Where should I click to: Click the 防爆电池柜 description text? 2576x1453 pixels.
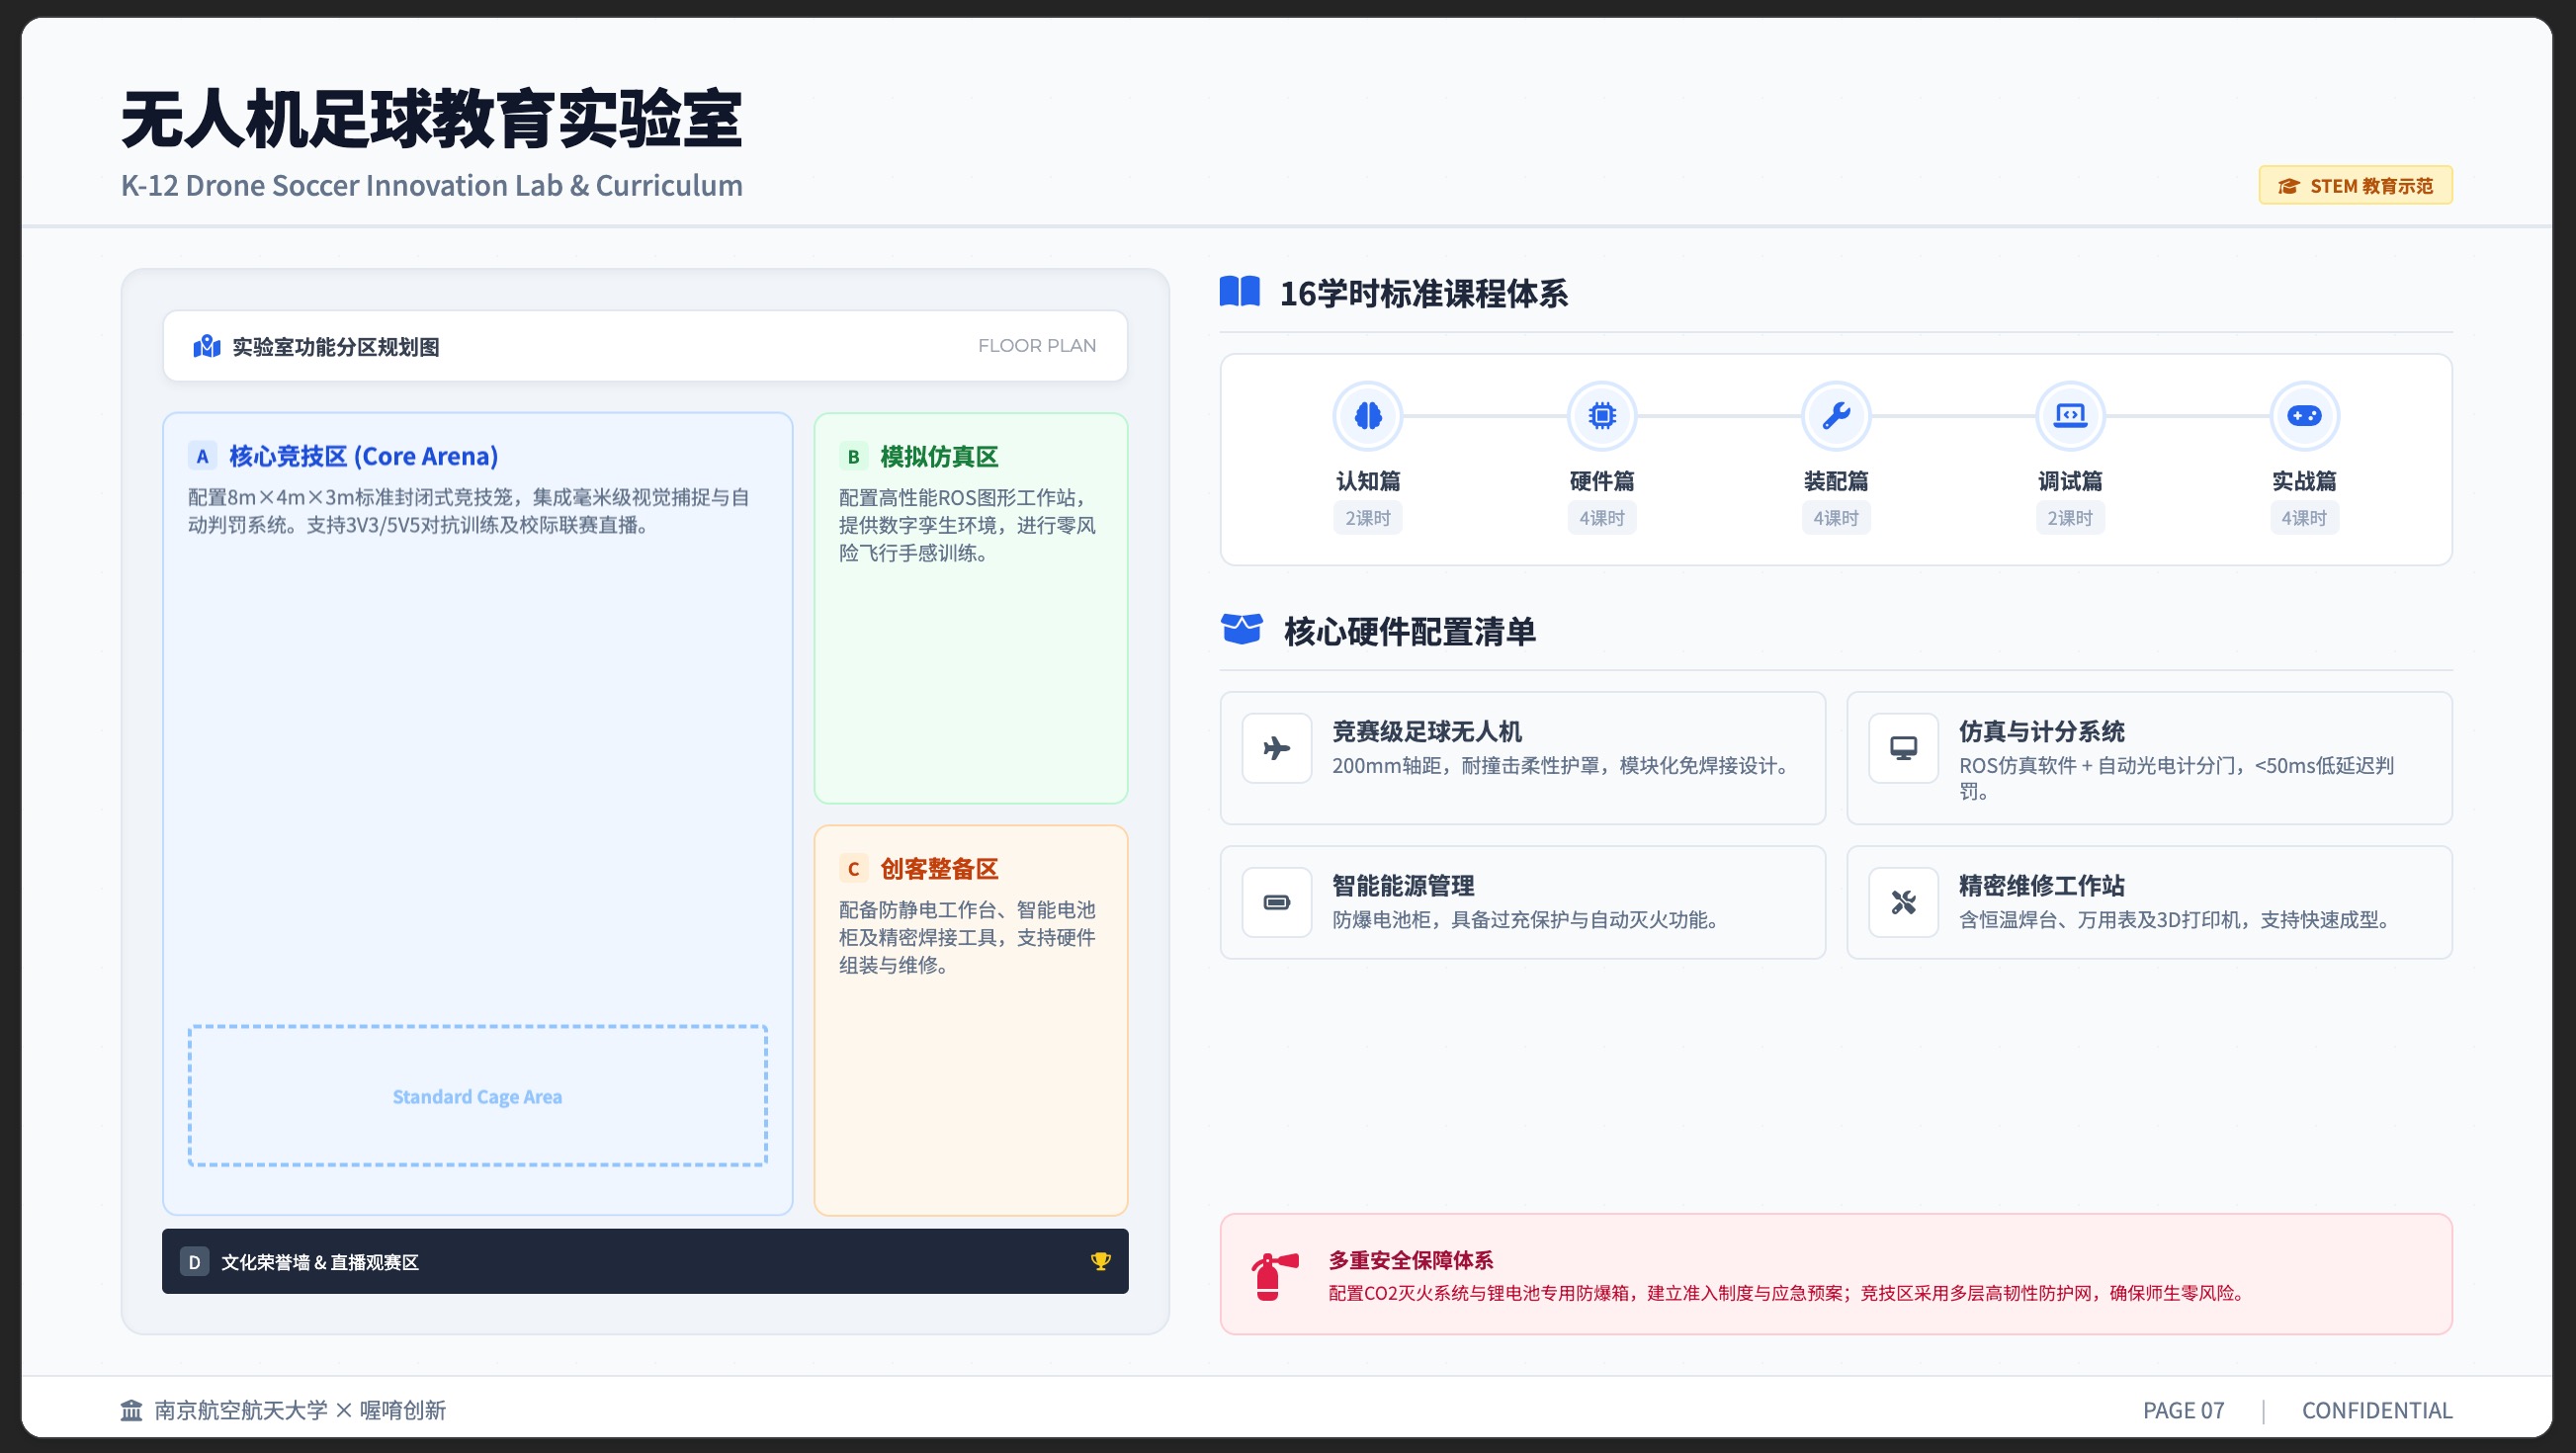click(1528, 920)
